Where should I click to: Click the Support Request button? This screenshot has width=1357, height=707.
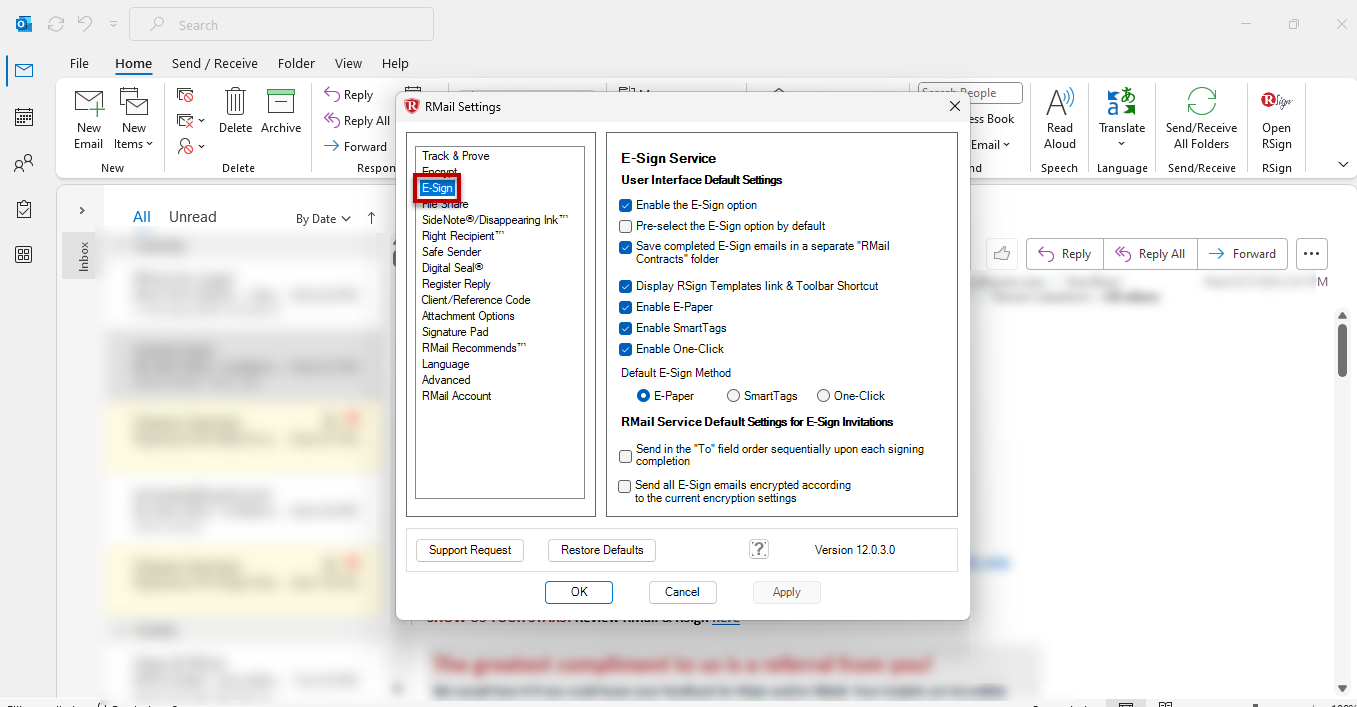[x=470, y=550]
